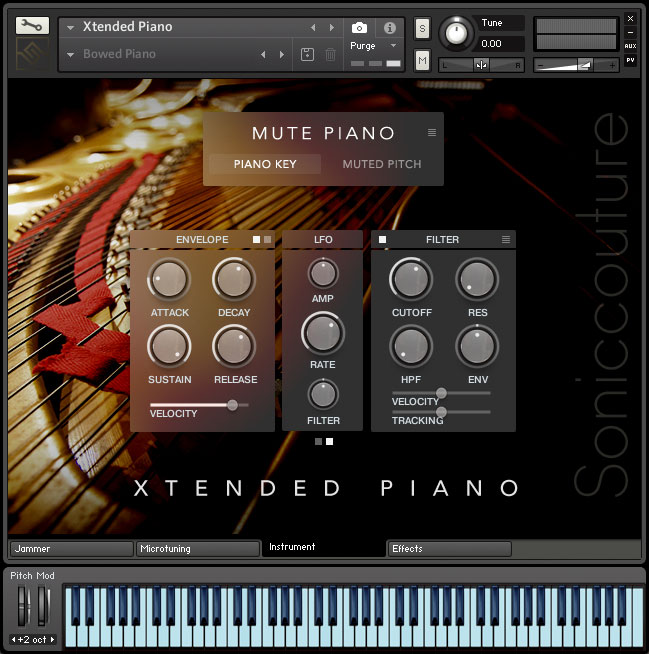Select the first white envelope square toggle
Screen dimensions: 649x654
click(257, 239)
